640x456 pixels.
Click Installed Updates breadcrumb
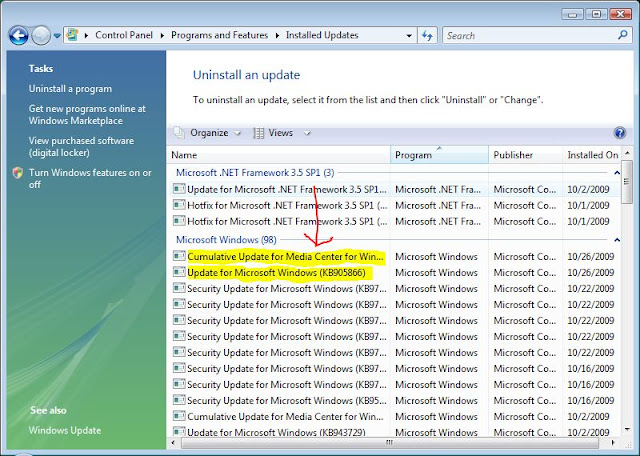coord(322,35)
